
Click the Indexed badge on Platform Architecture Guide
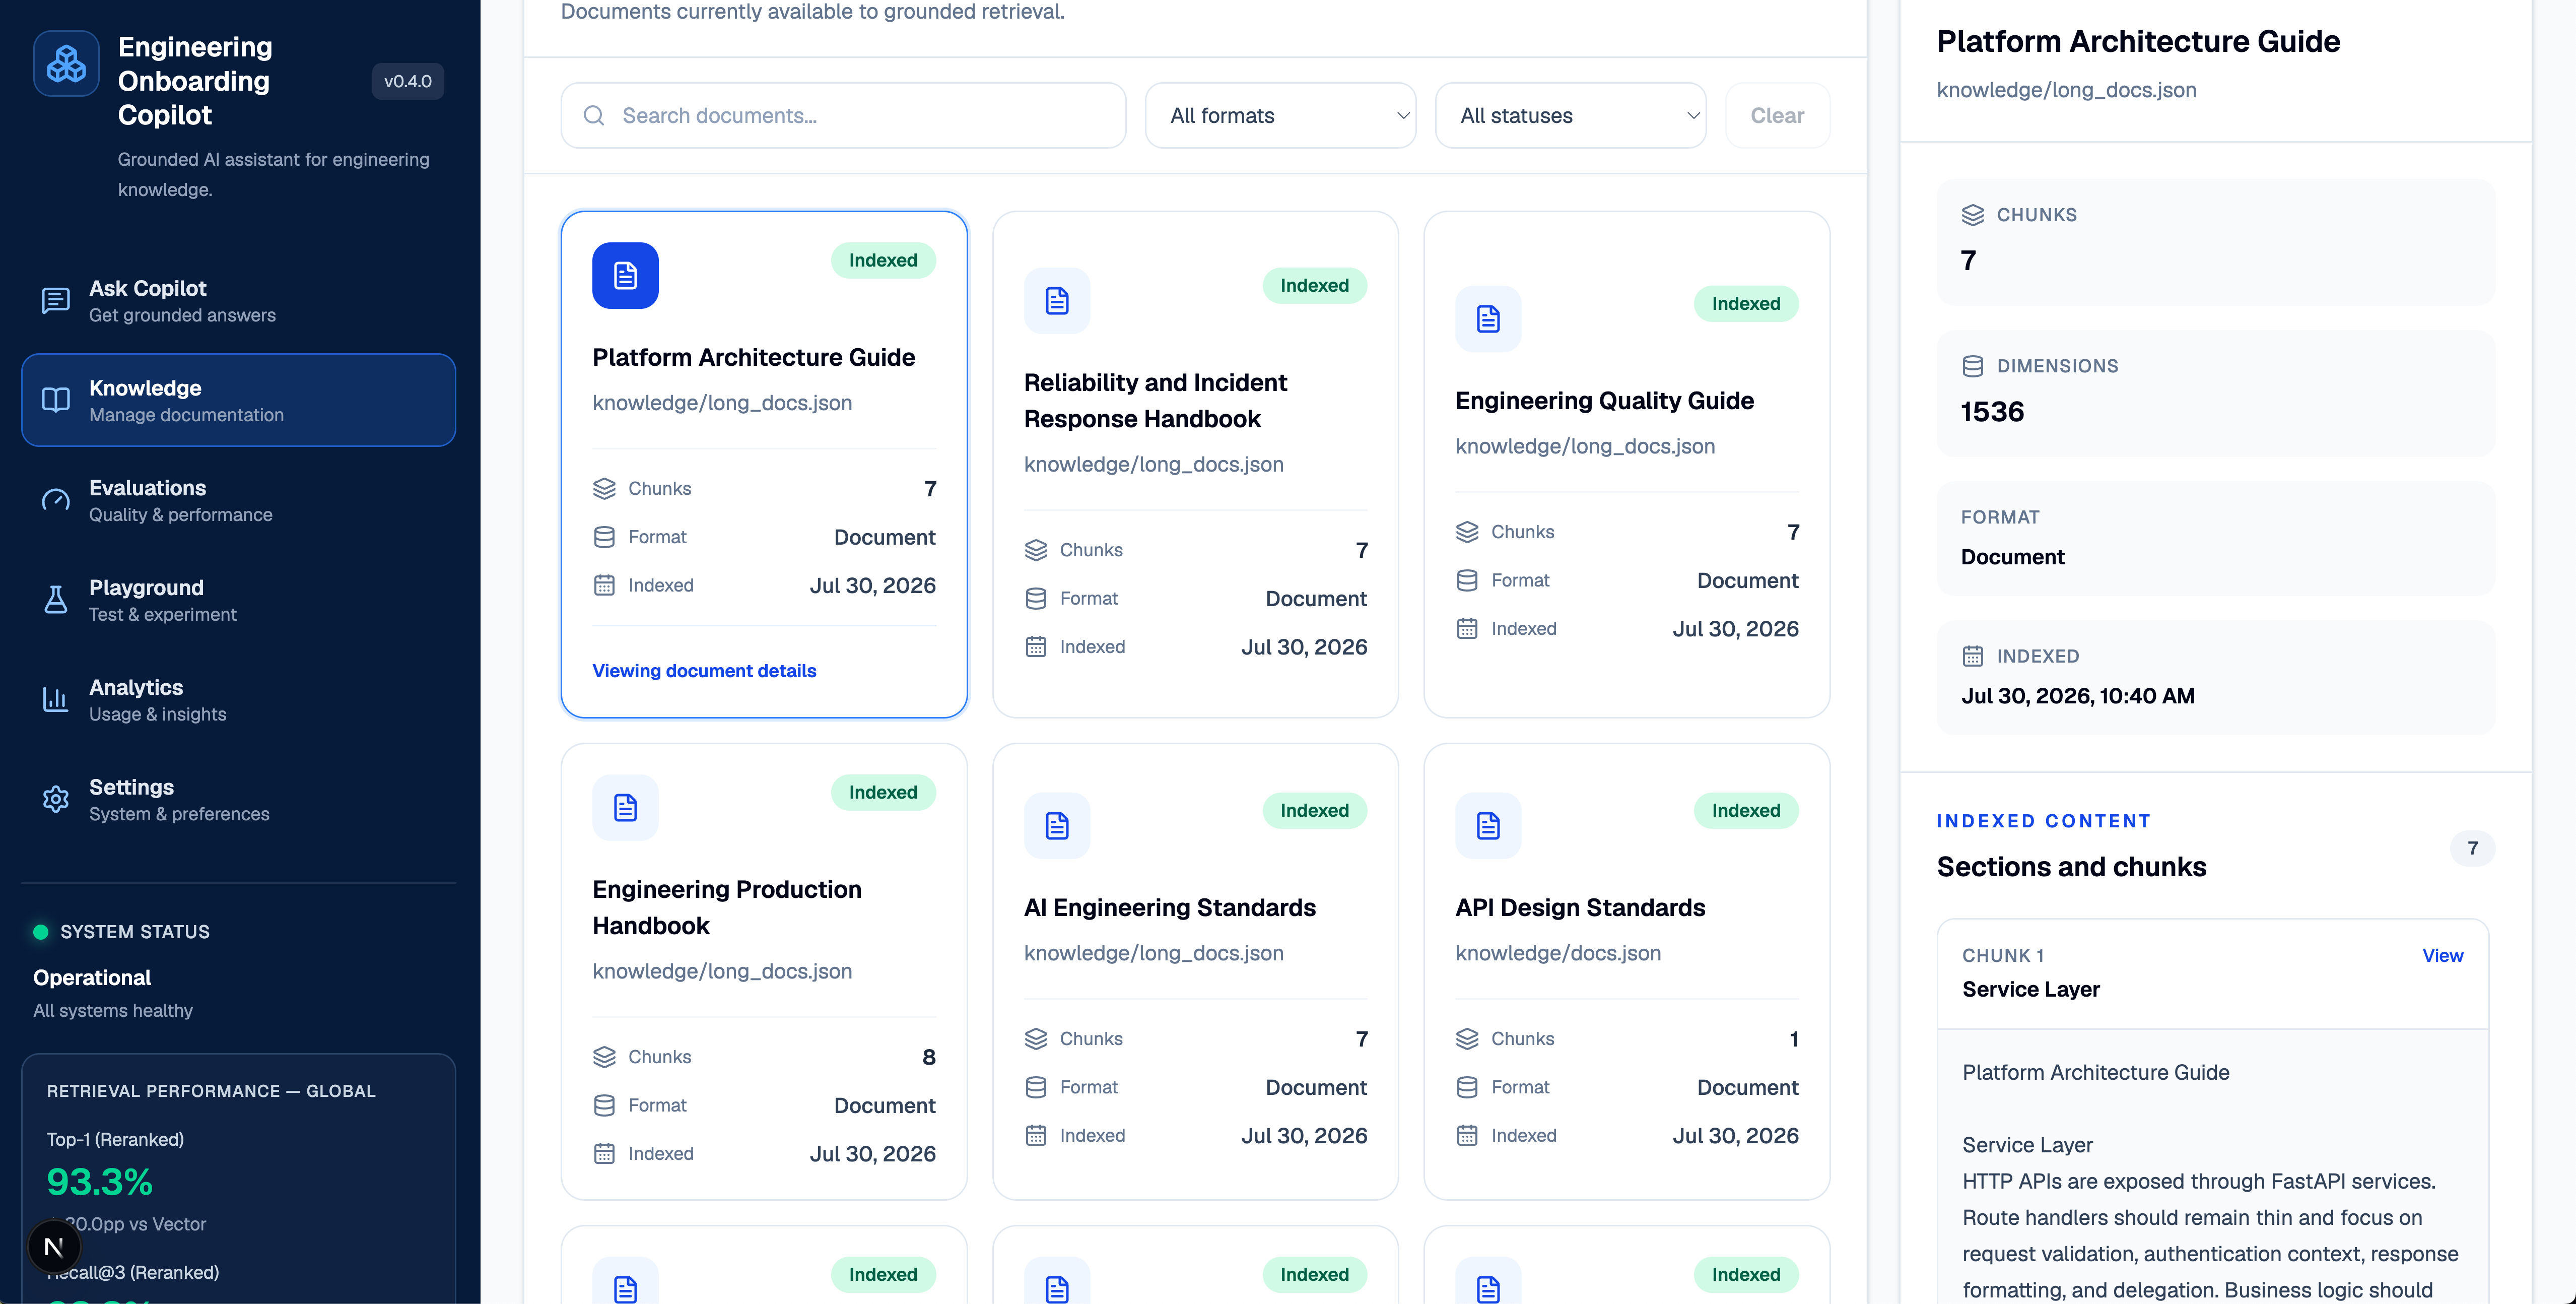tap(883, 260)
